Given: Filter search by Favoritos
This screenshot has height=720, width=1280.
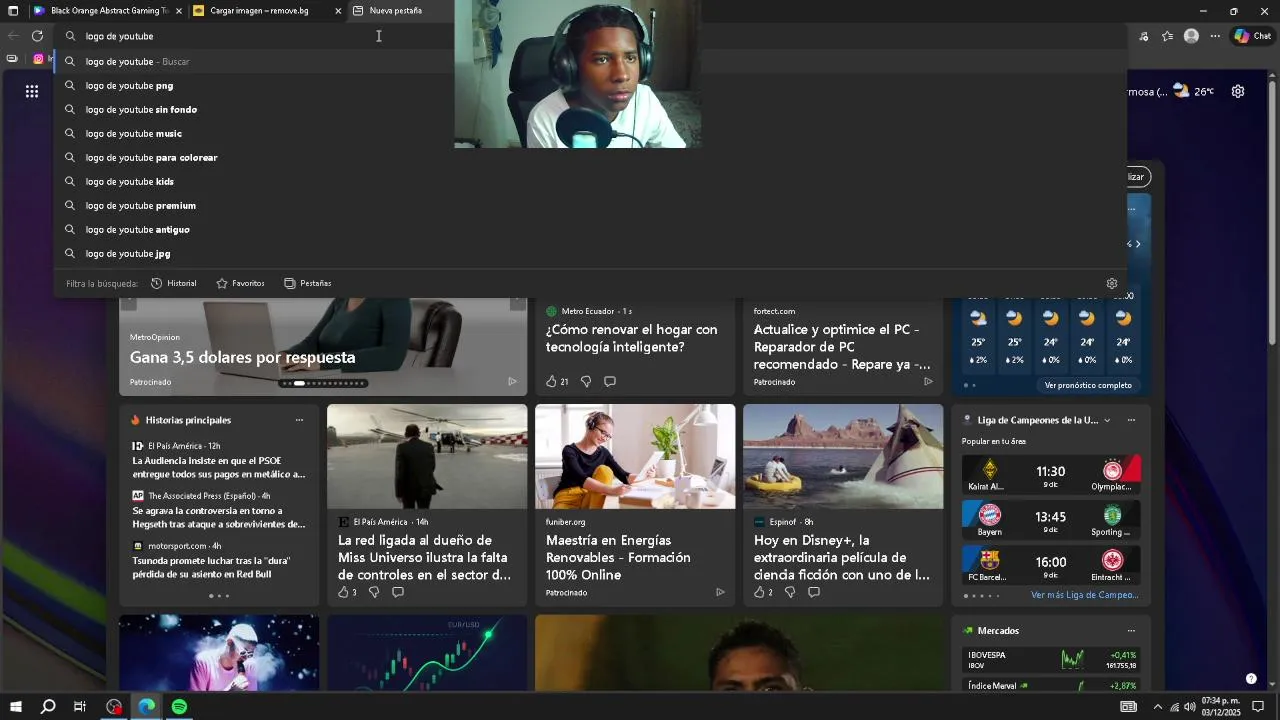Looking at the screenshot, I should [241, 283].
